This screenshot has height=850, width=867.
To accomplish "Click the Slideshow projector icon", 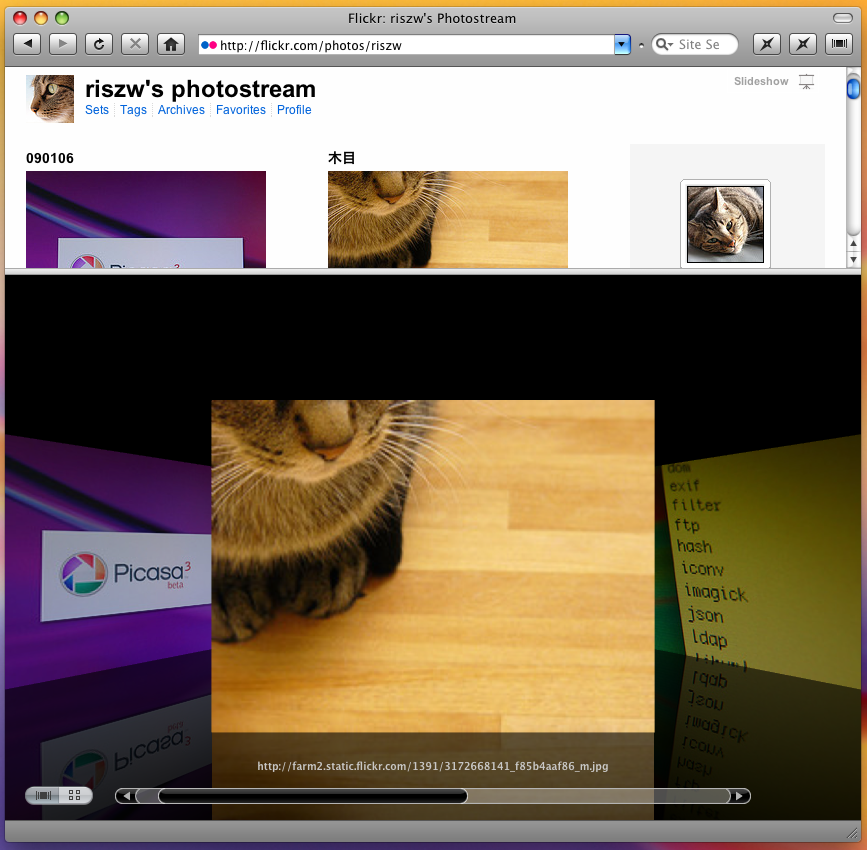I will [x=807, y=82].
